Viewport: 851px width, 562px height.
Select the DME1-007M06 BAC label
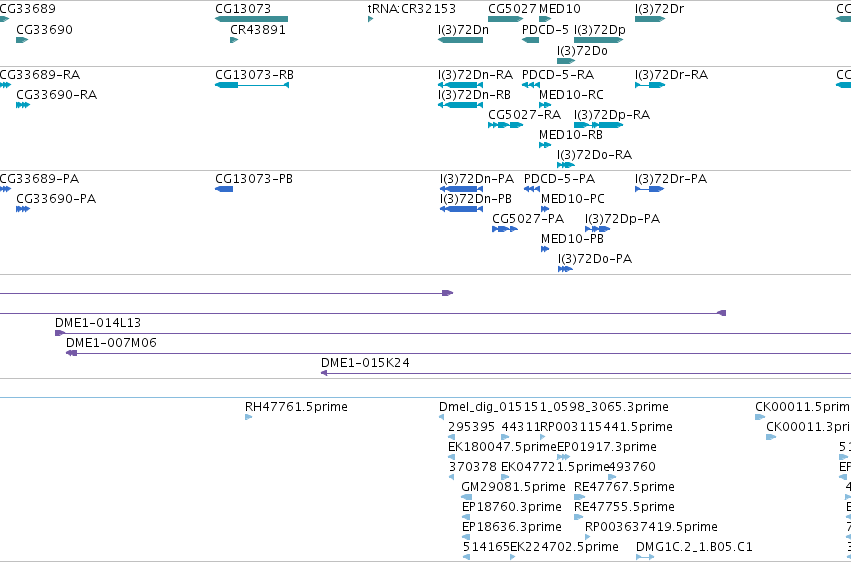111,343
